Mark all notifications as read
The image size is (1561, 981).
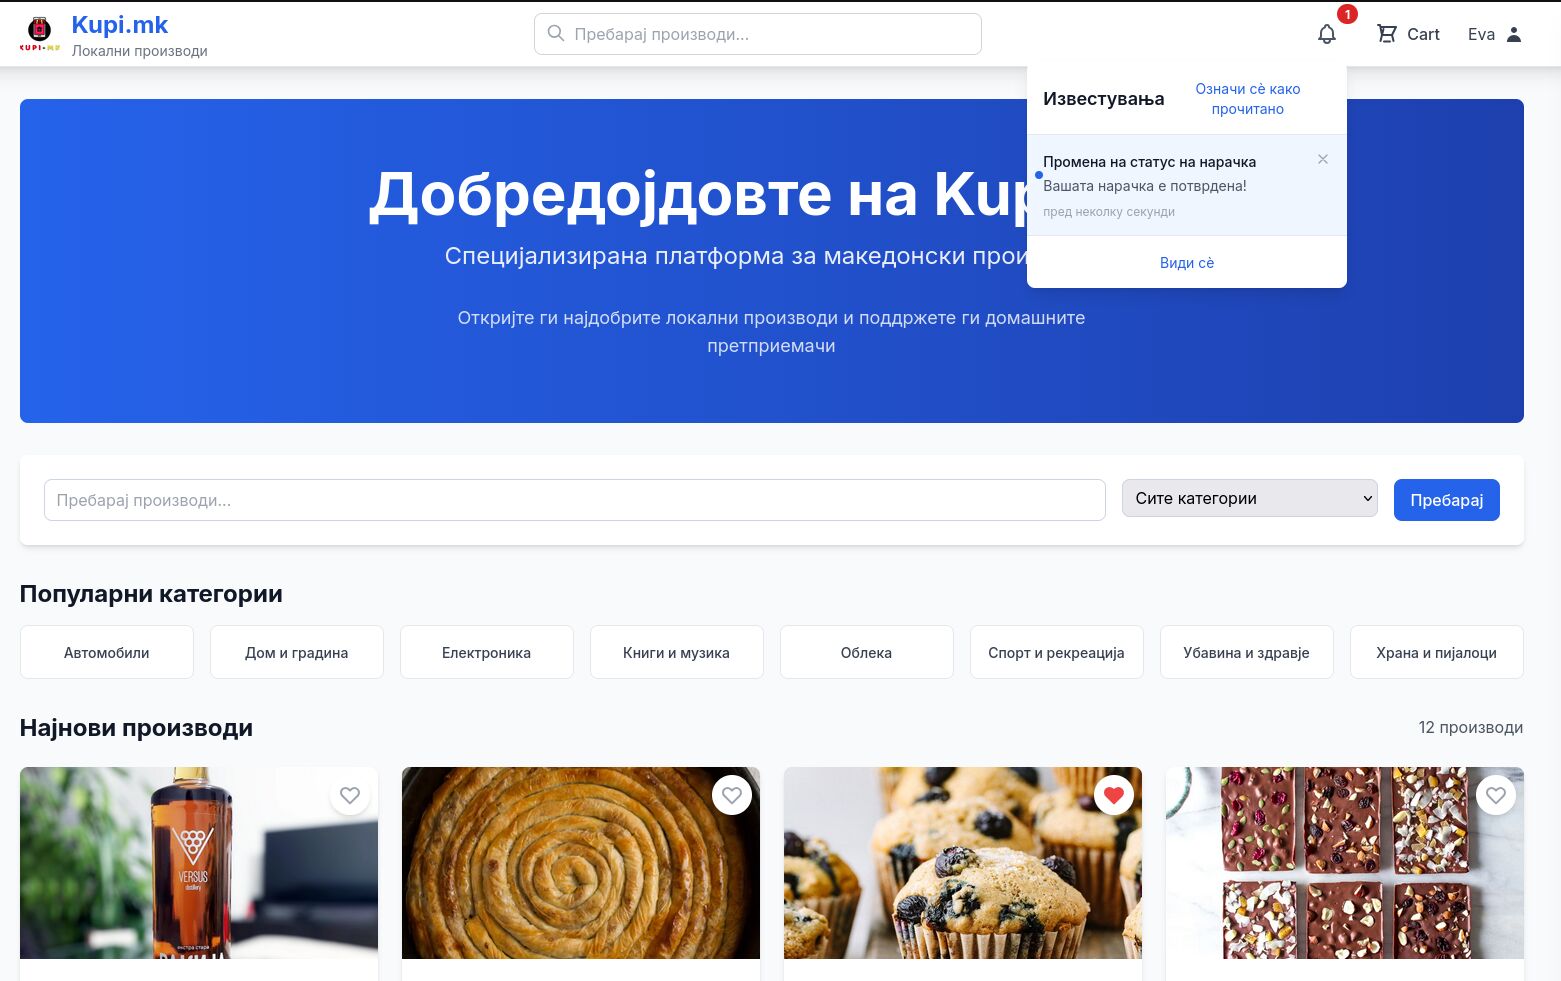[1247, 99]
